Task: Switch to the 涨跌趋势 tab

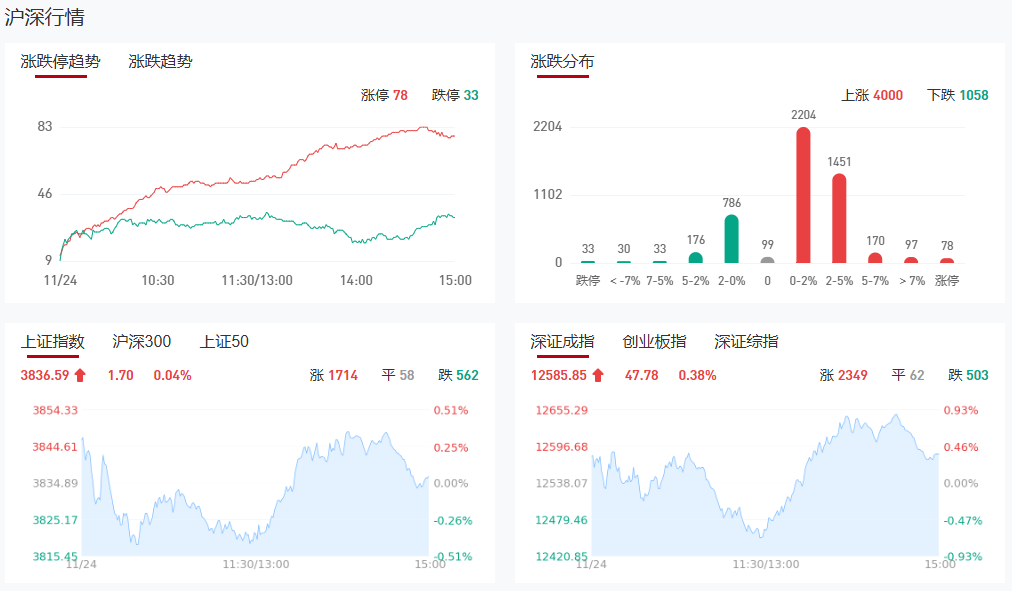Action: pyautogui.click(x=160, y=61)
